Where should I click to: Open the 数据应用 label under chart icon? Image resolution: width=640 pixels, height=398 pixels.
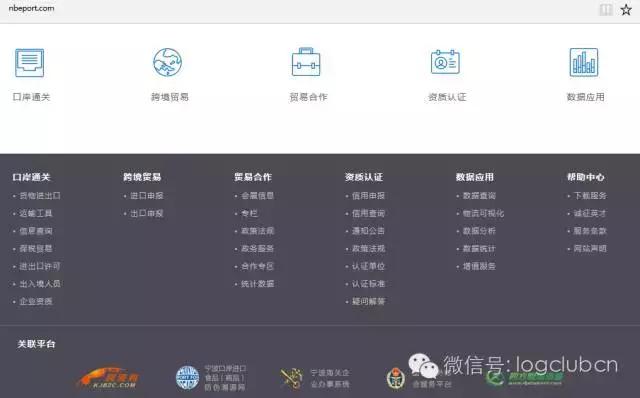(586, 97)
